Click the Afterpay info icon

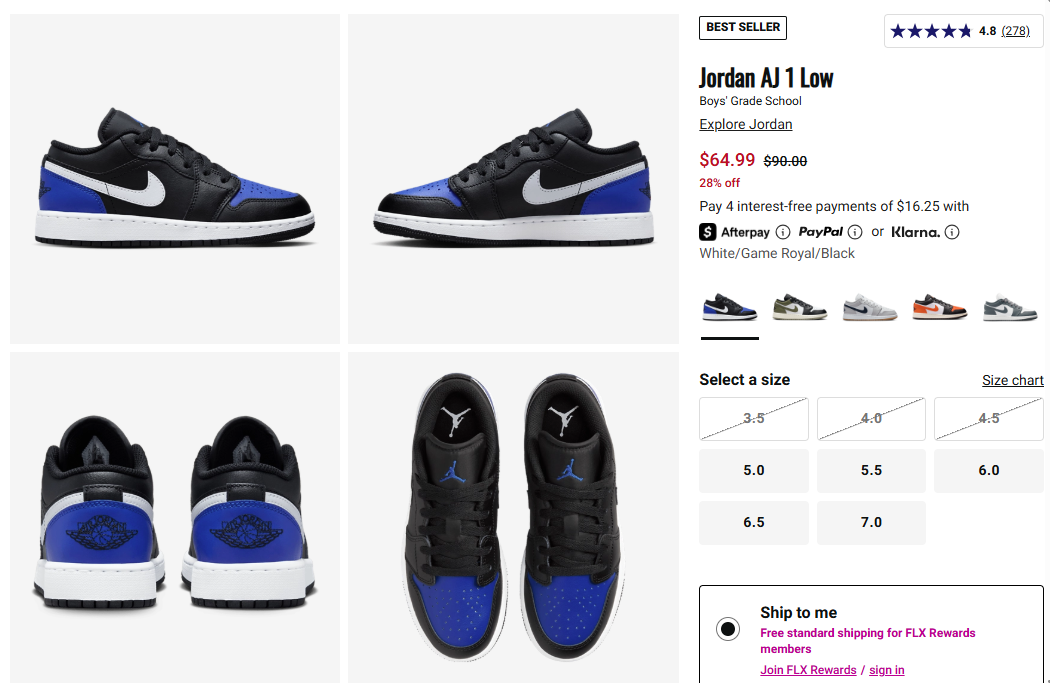click(782, 232)
